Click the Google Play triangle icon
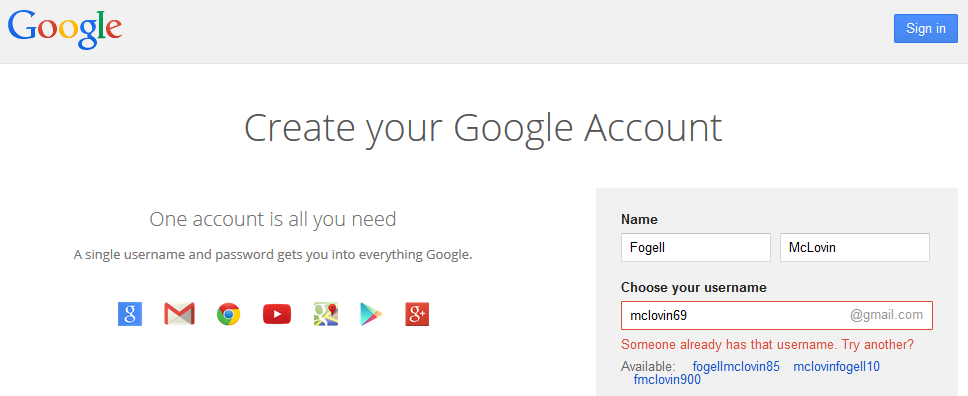 pos(371,314)
